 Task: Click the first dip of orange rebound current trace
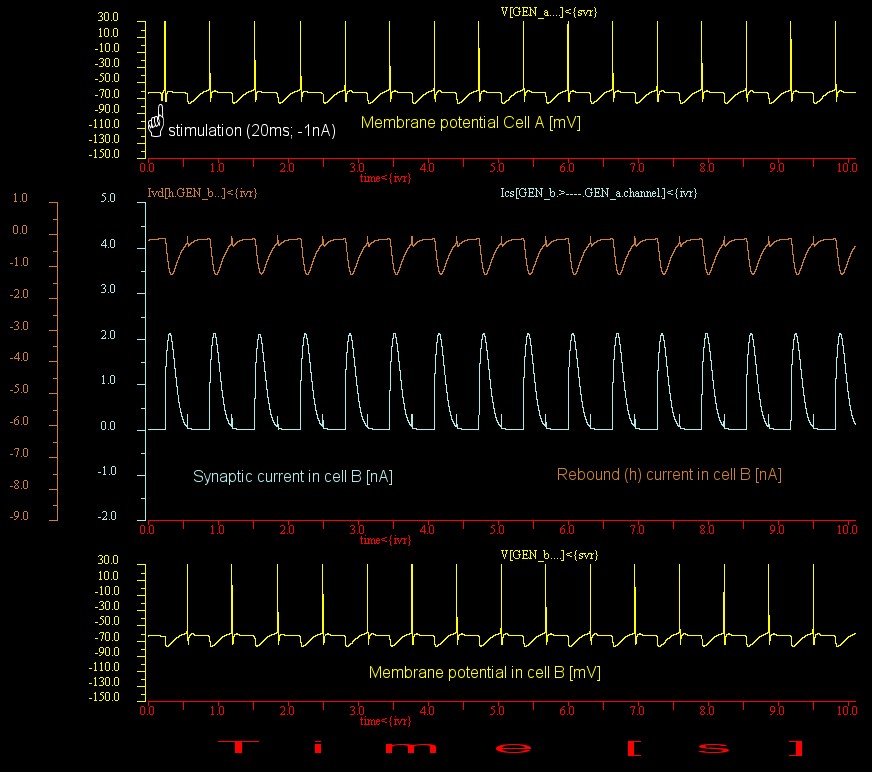[171, 272]
